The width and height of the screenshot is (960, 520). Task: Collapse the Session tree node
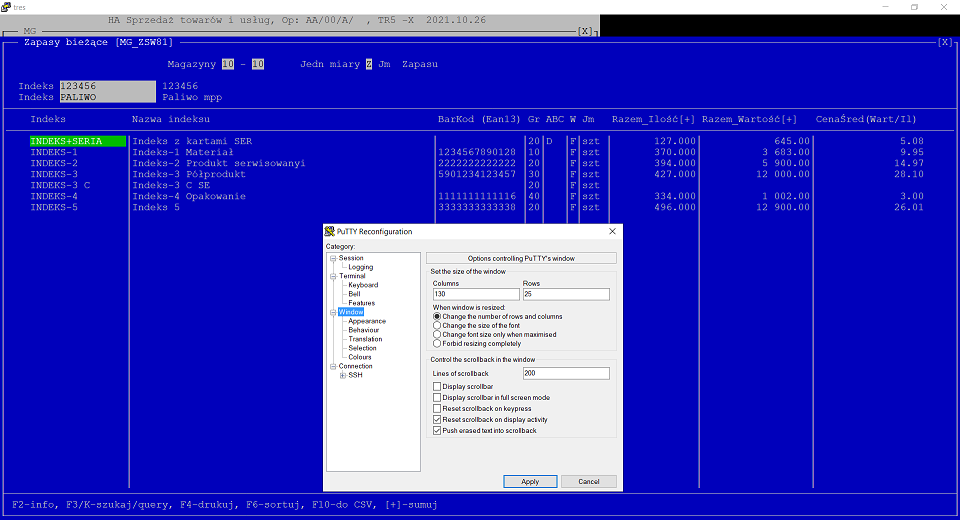pyautogui.click(x=333, y=258)
